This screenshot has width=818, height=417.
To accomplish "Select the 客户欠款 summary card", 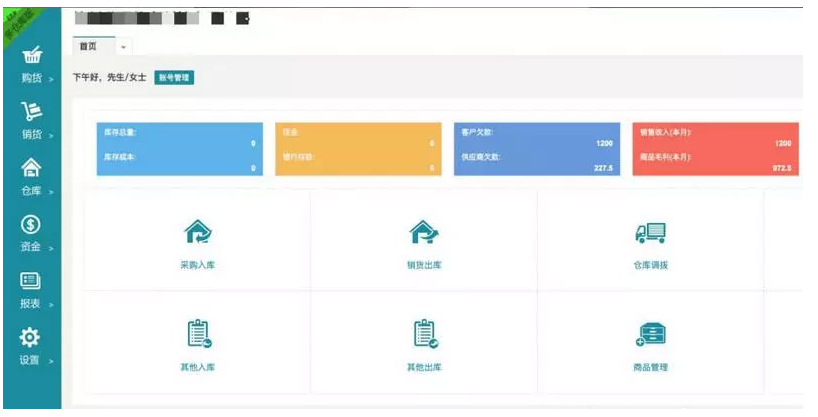I will (535, 149).
